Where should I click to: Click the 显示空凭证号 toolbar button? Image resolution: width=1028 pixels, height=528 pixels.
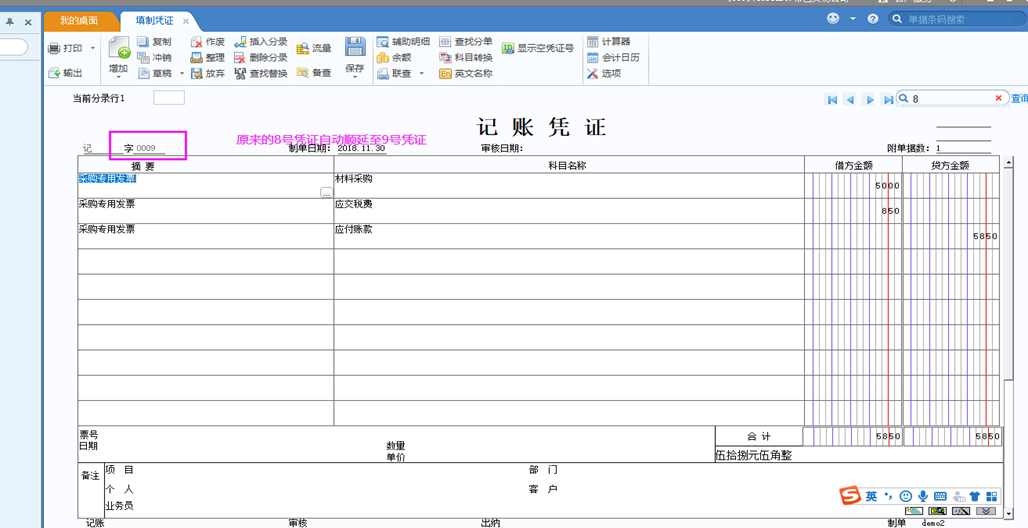point(538,49)
